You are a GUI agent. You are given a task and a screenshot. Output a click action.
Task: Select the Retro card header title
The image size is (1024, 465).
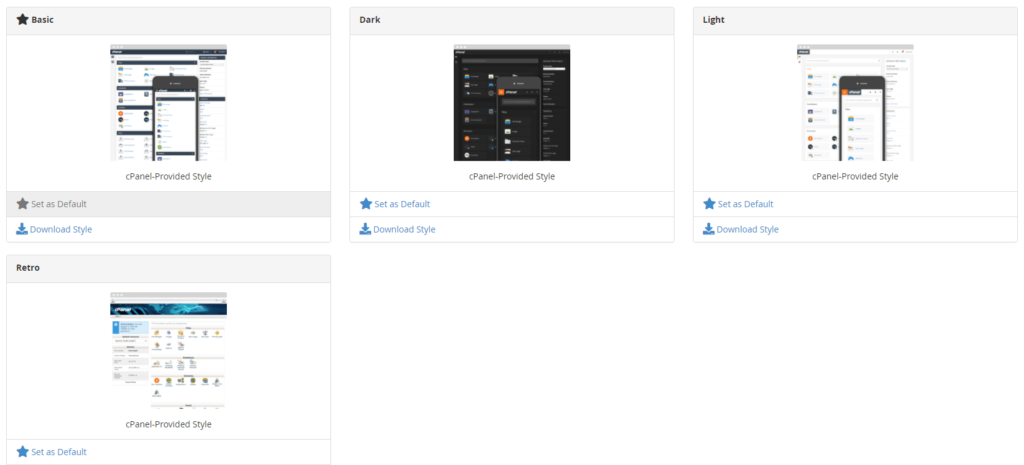point(28,268)
